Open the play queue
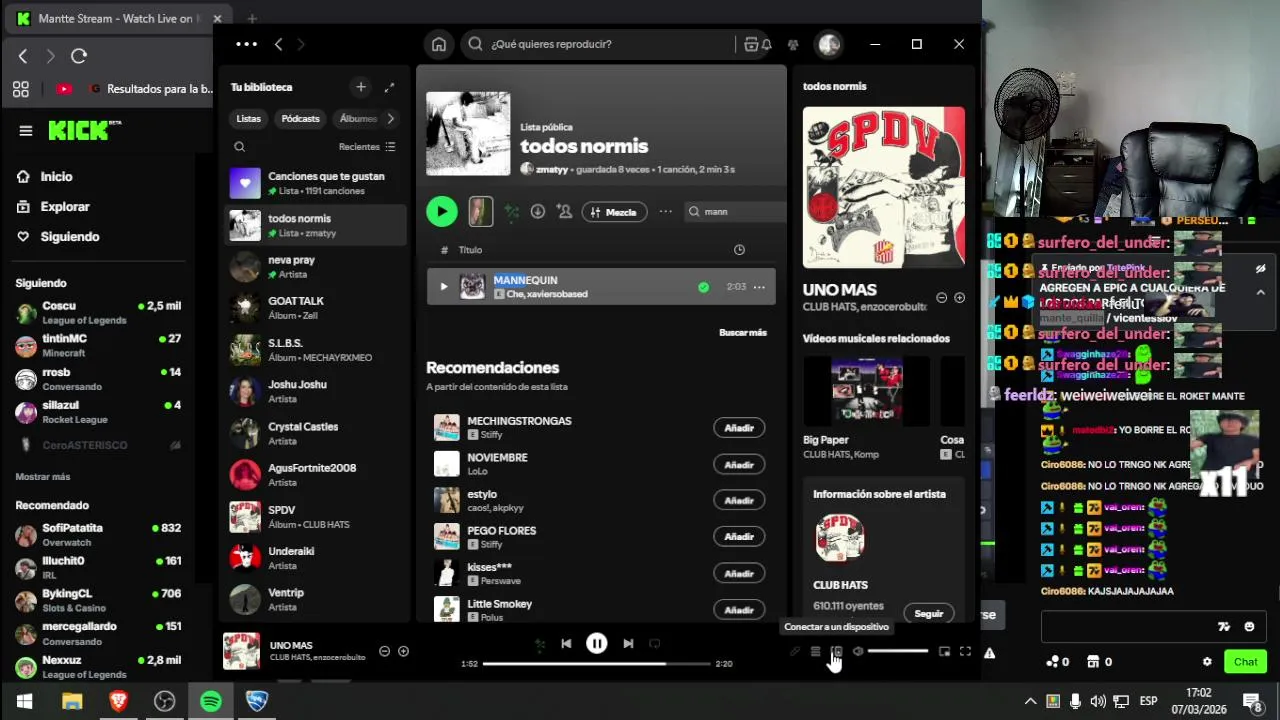 pos(816,652)
